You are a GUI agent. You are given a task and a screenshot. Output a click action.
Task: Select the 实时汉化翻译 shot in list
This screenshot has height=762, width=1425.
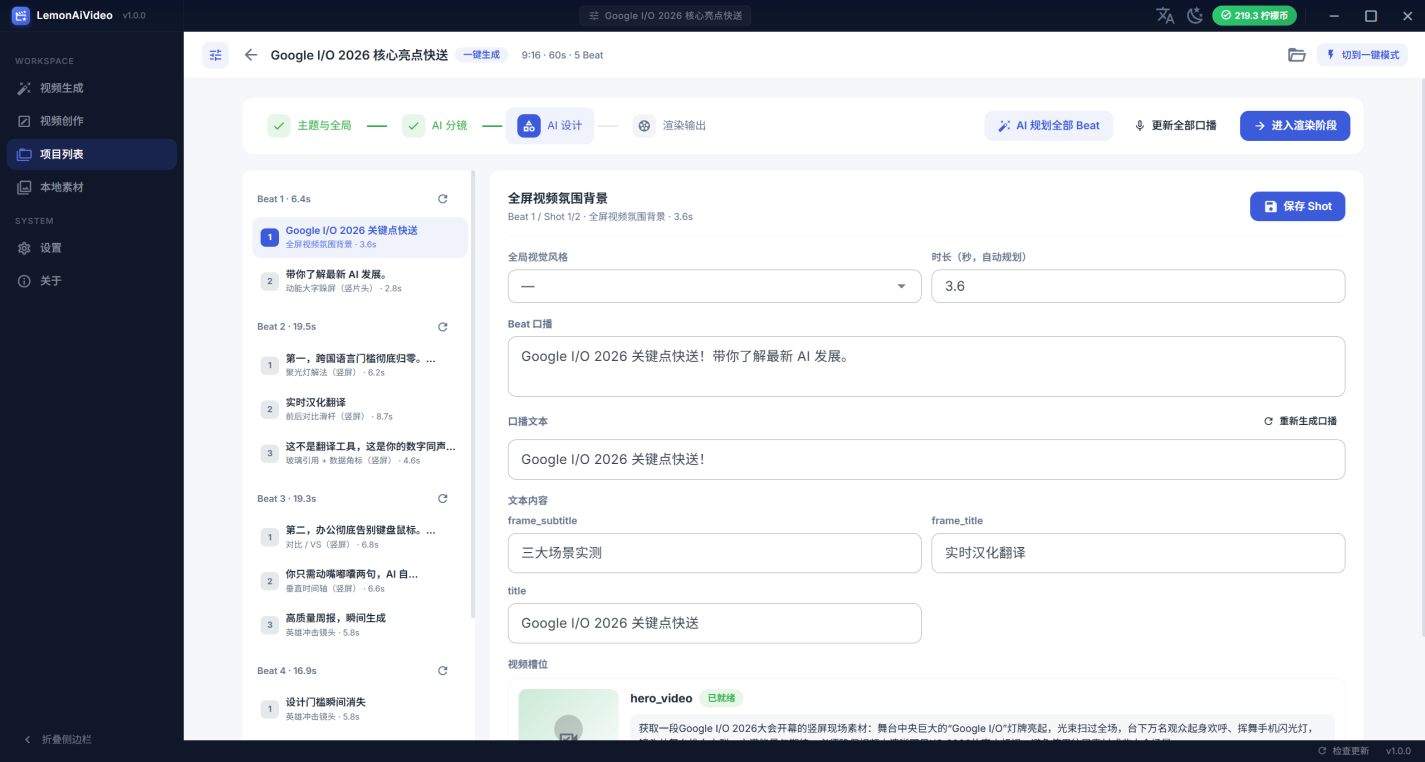tap(359, 409)
